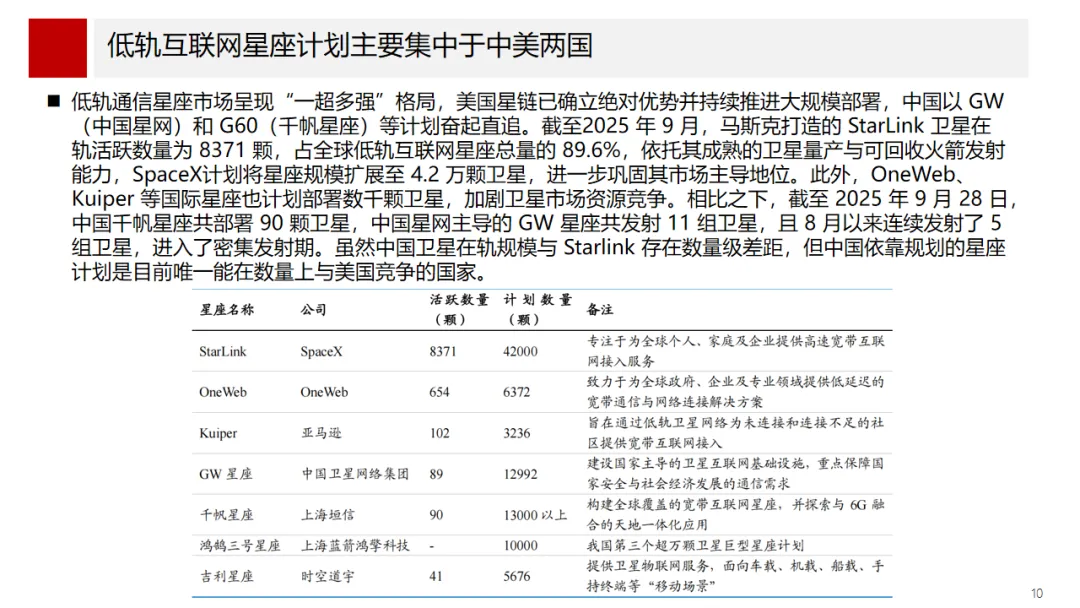Click the company cell 亚马逊
This screenshot has width=1080, height=608.
pos(321,433)
